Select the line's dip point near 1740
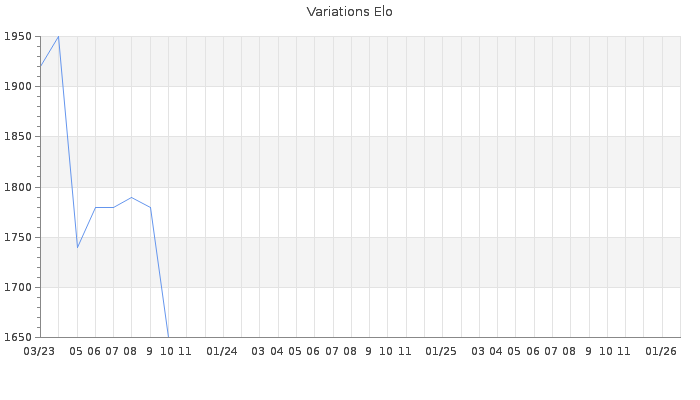 [77, 247]
